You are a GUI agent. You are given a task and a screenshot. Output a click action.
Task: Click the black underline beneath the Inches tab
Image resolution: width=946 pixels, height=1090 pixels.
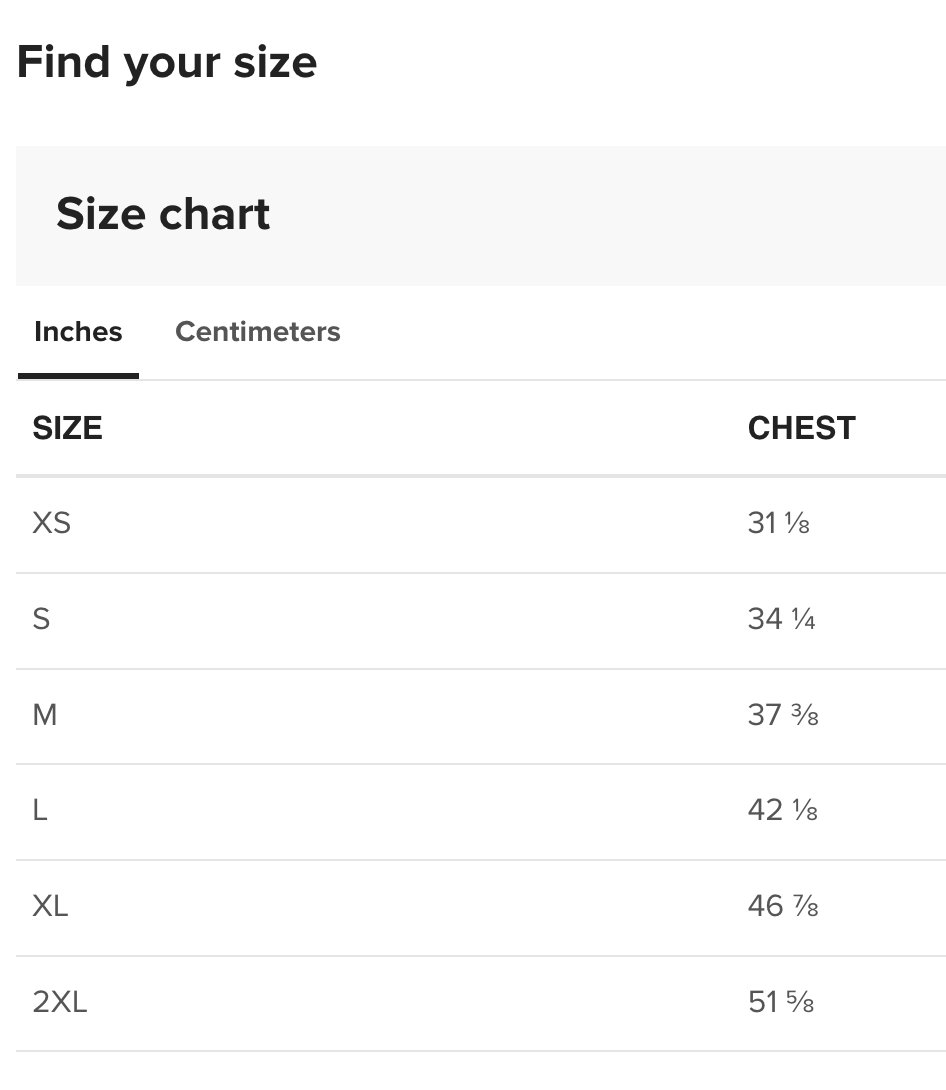click(78, 376)
